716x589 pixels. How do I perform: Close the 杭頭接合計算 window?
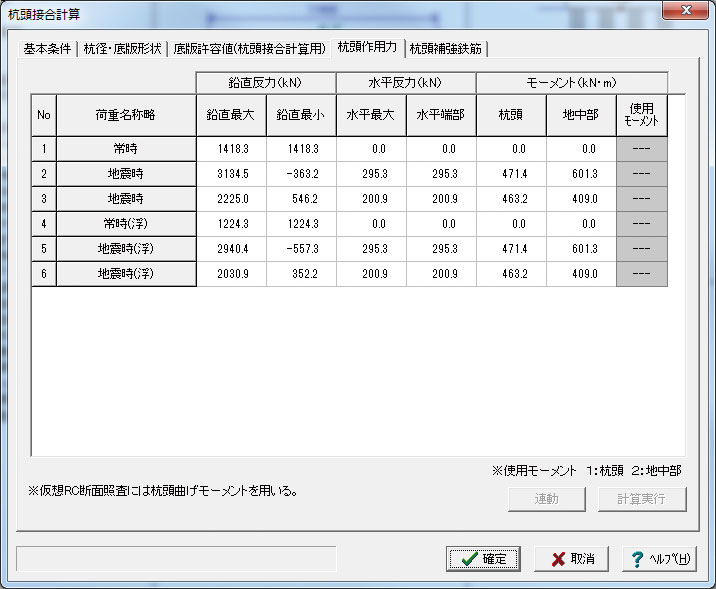click(685, 10)
